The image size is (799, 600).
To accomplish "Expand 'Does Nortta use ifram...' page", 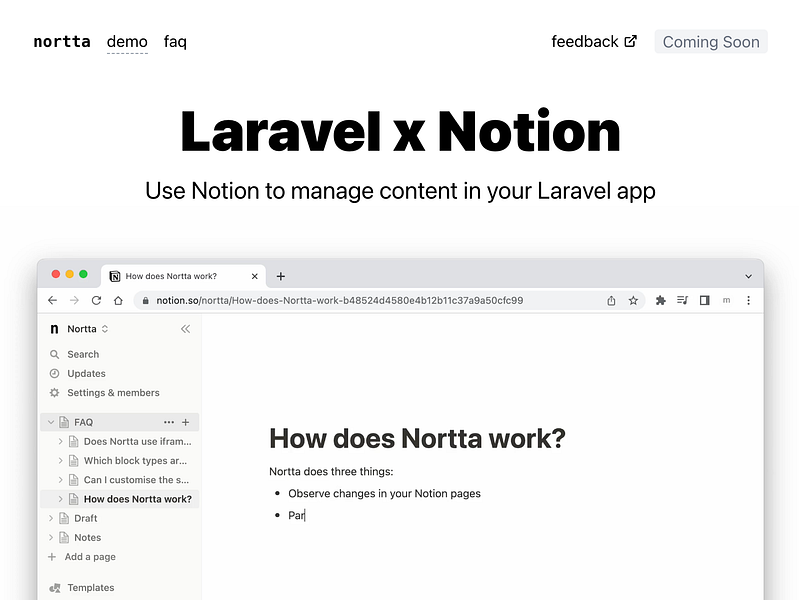I will coord(61,441).
